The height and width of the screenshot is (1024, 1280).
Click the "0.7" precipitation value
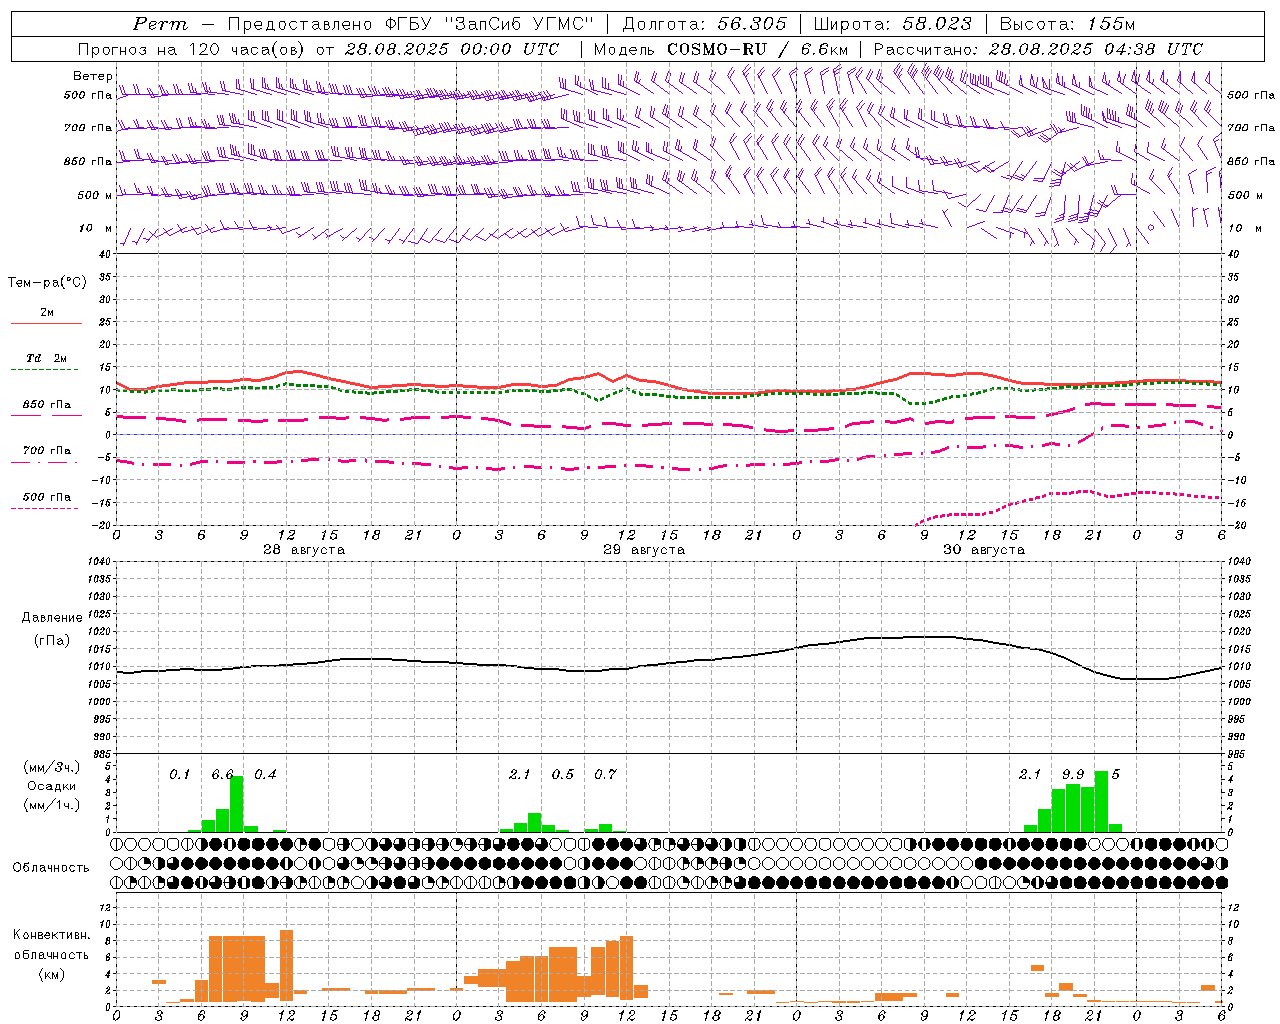click(x=605, y=775)
